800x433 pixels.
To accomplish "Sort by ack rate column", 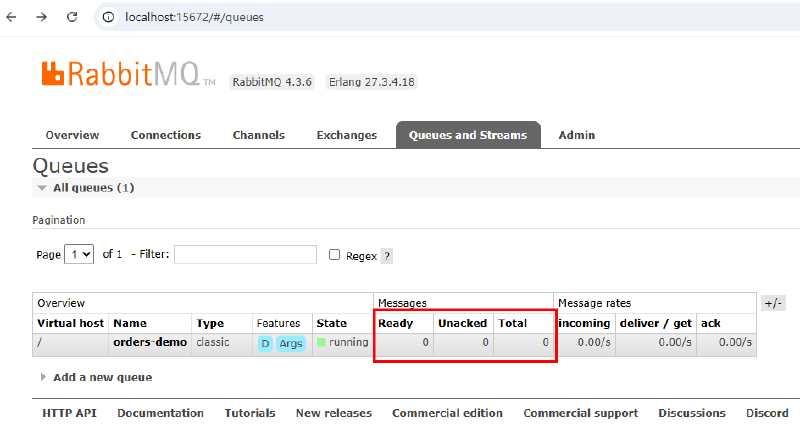I will coord(711,323).
